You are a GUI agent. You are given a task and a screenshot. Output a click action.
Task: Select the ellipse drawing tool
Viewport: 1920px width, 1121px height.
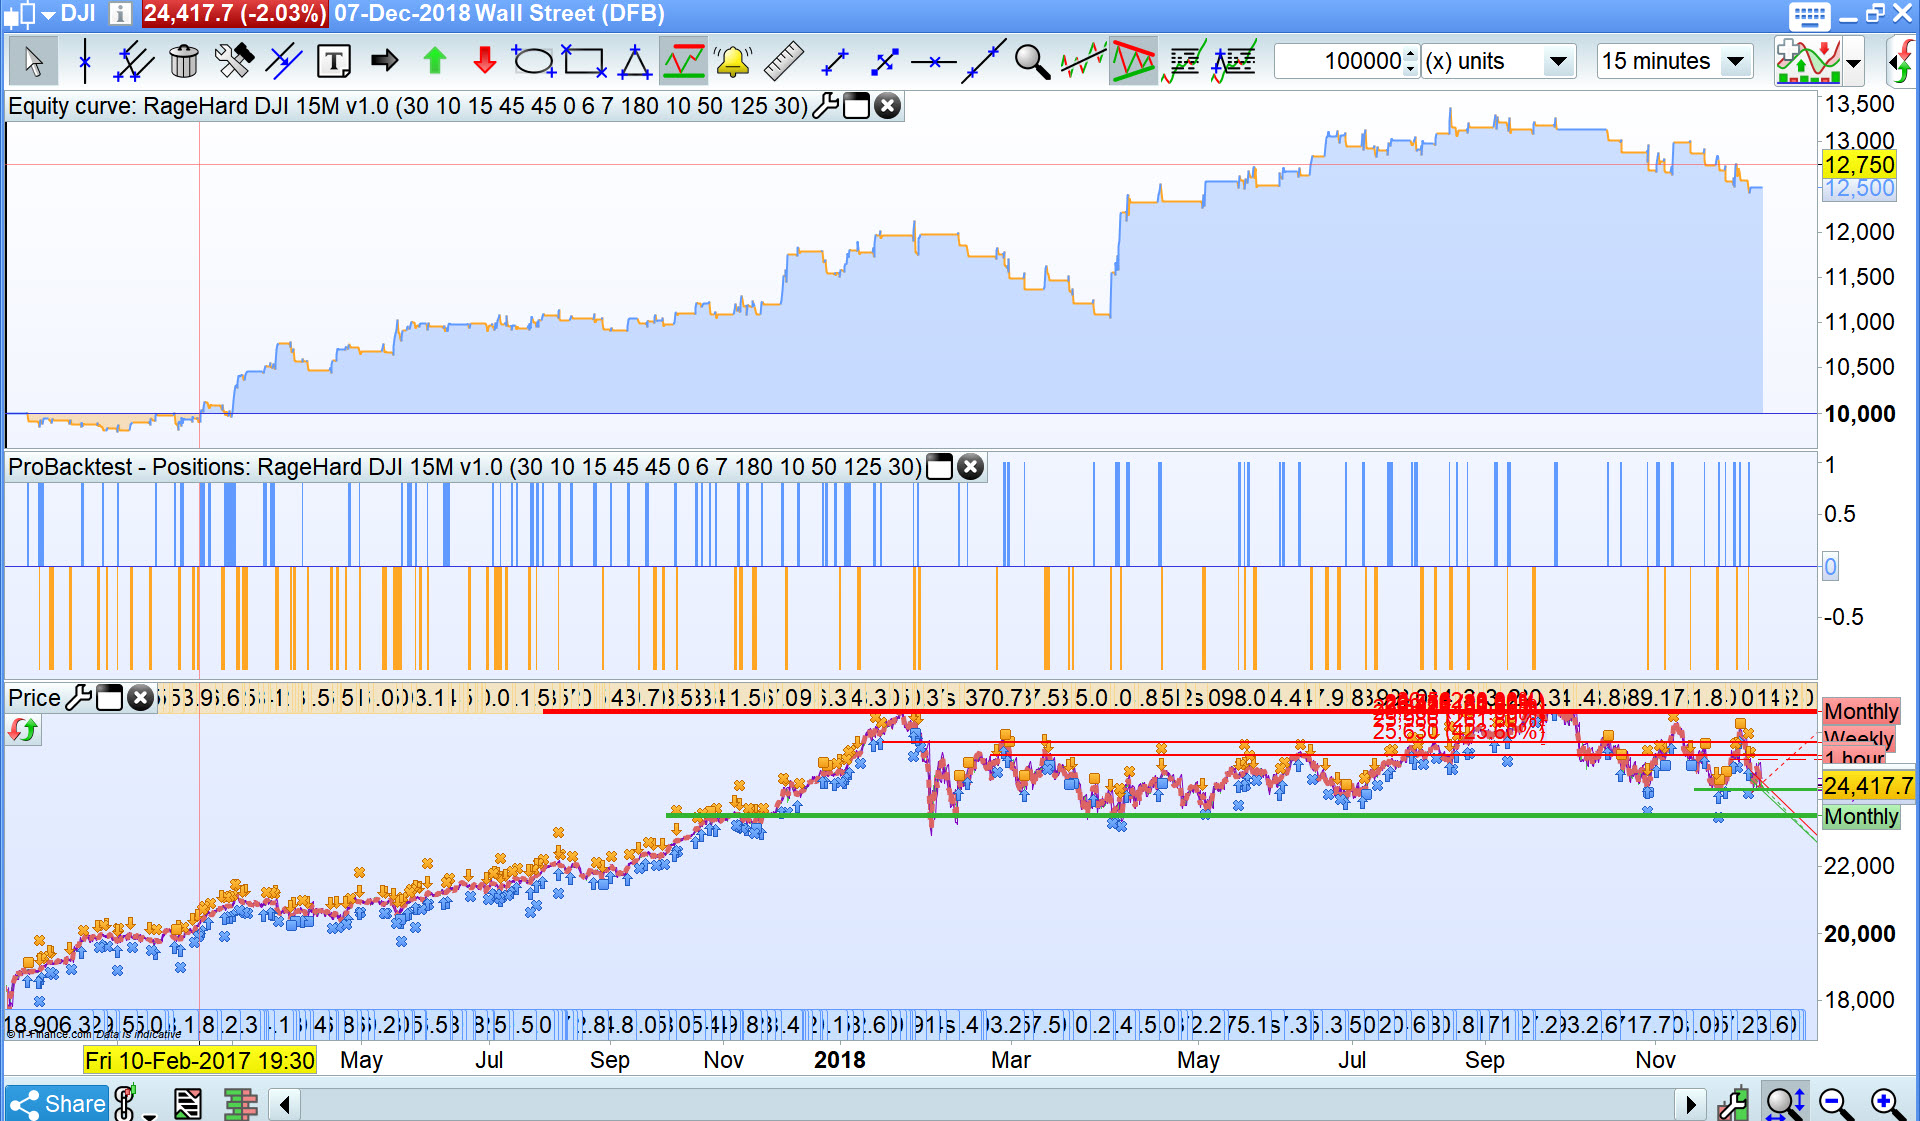[x=533, y=62]
